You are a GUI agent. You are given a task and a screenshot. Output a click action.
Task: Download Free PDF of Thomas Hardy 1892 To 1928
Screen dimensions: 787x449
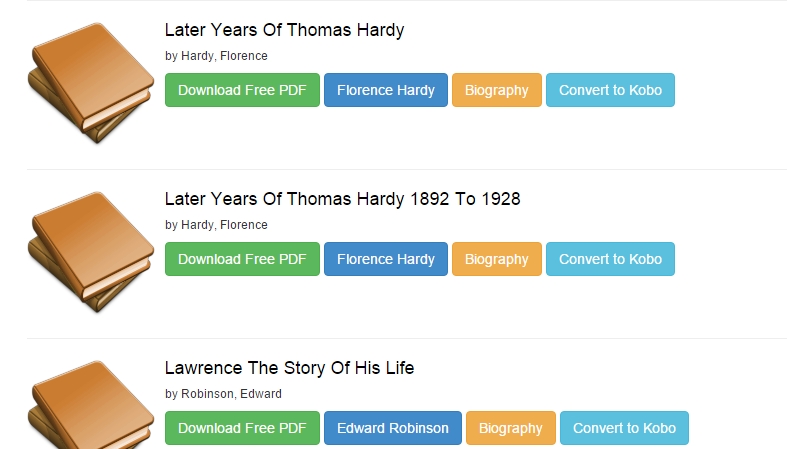pos(242,259)
